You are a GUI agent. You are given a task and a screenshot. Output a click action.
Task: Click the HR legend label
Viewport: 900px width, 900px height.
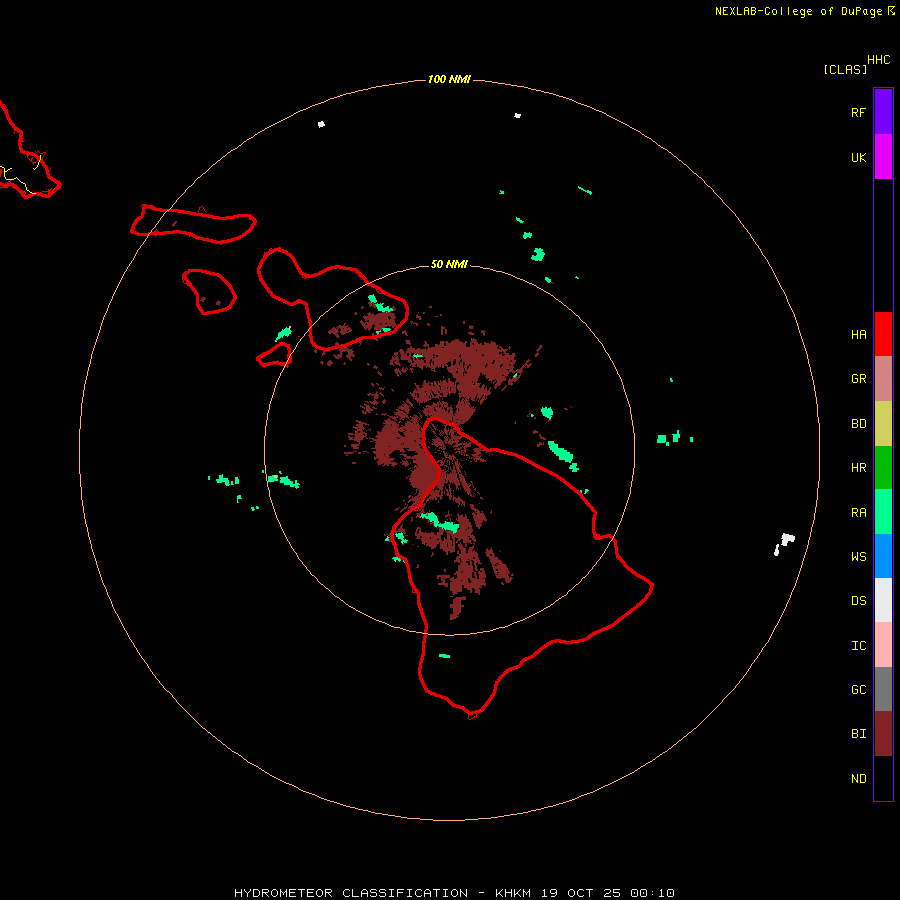[858, 468]
